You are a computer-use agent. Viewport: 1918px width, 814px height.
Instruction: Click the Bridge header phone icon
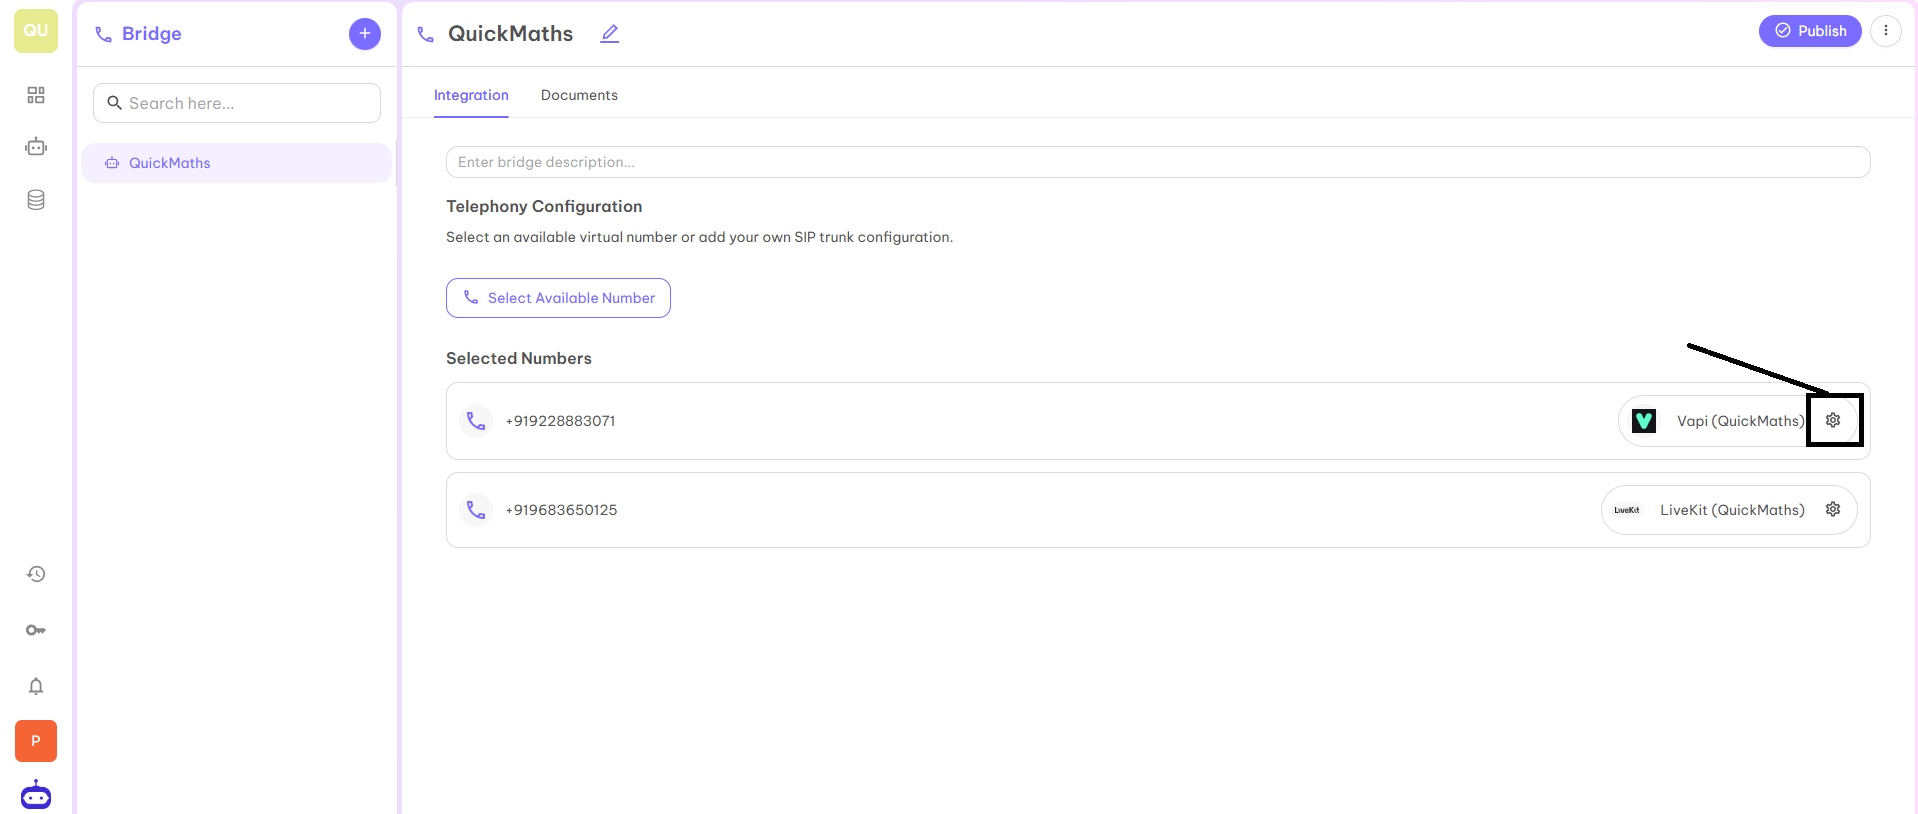click(103, 35)
